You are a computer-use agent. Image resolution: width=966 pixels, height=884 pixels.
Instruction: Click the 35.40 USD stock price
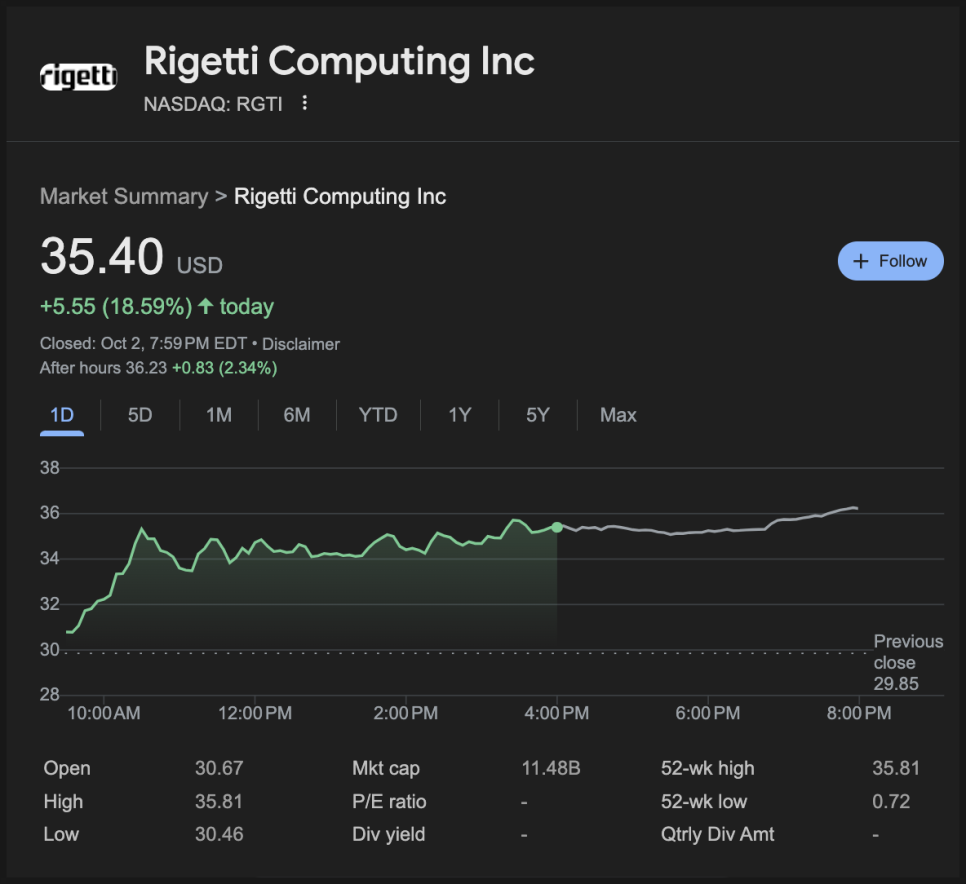coord(102,258)
